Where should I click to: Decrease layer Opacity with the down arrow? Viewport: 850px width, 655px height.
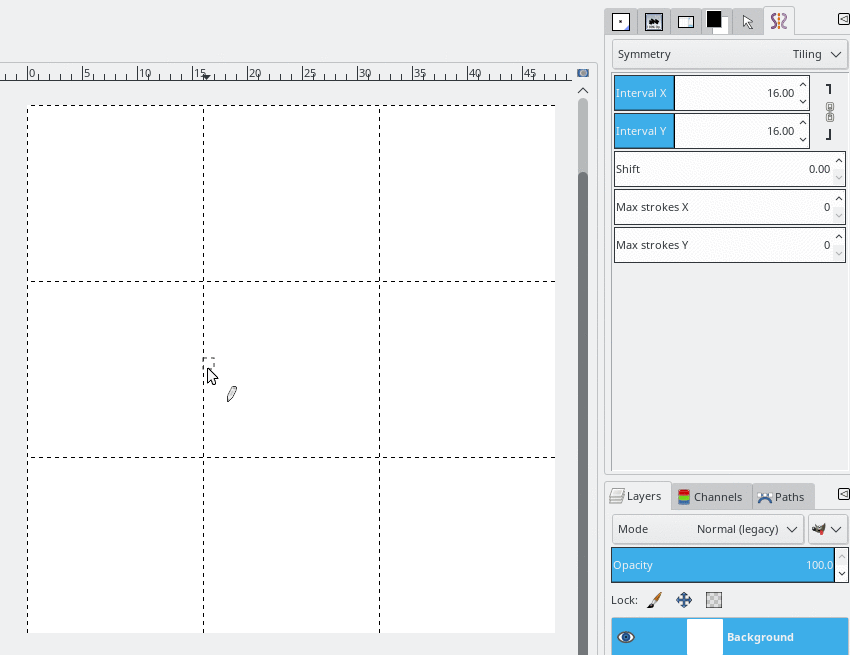[x=841, y=573]
